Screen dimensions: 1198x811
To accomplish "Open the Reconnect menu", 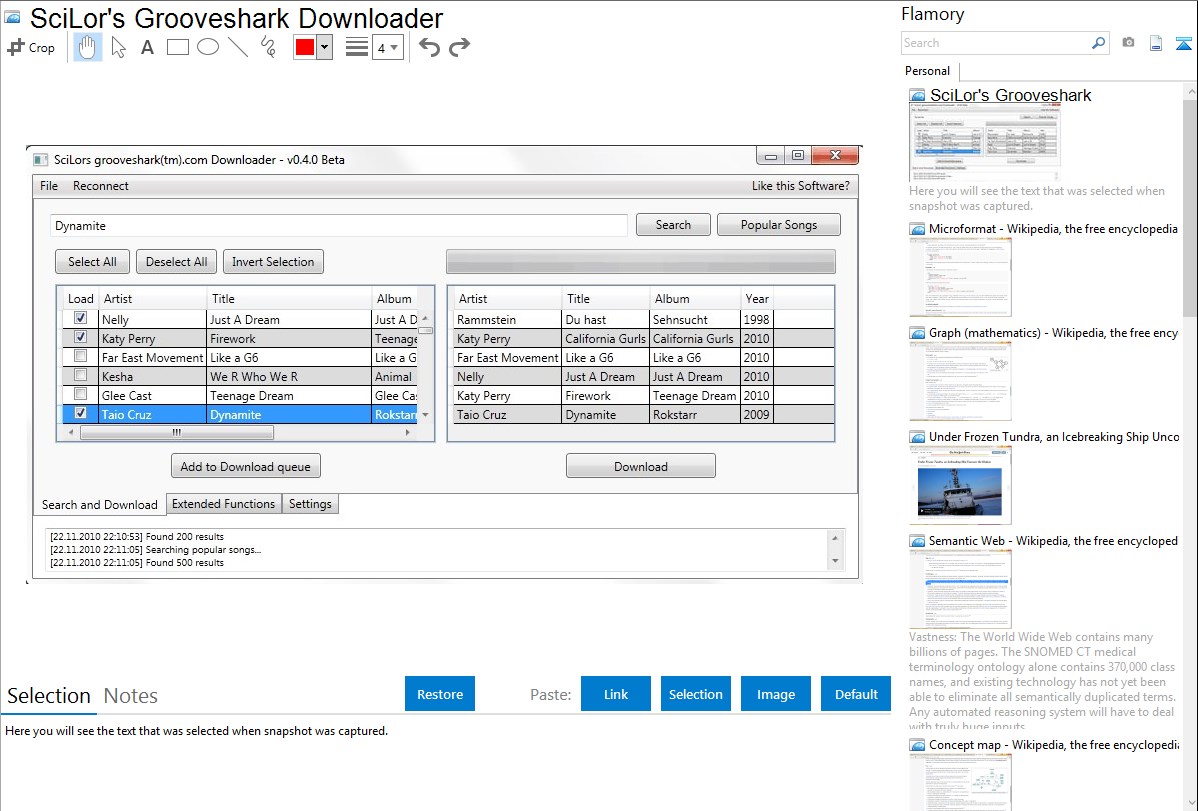I will point(101,186).
